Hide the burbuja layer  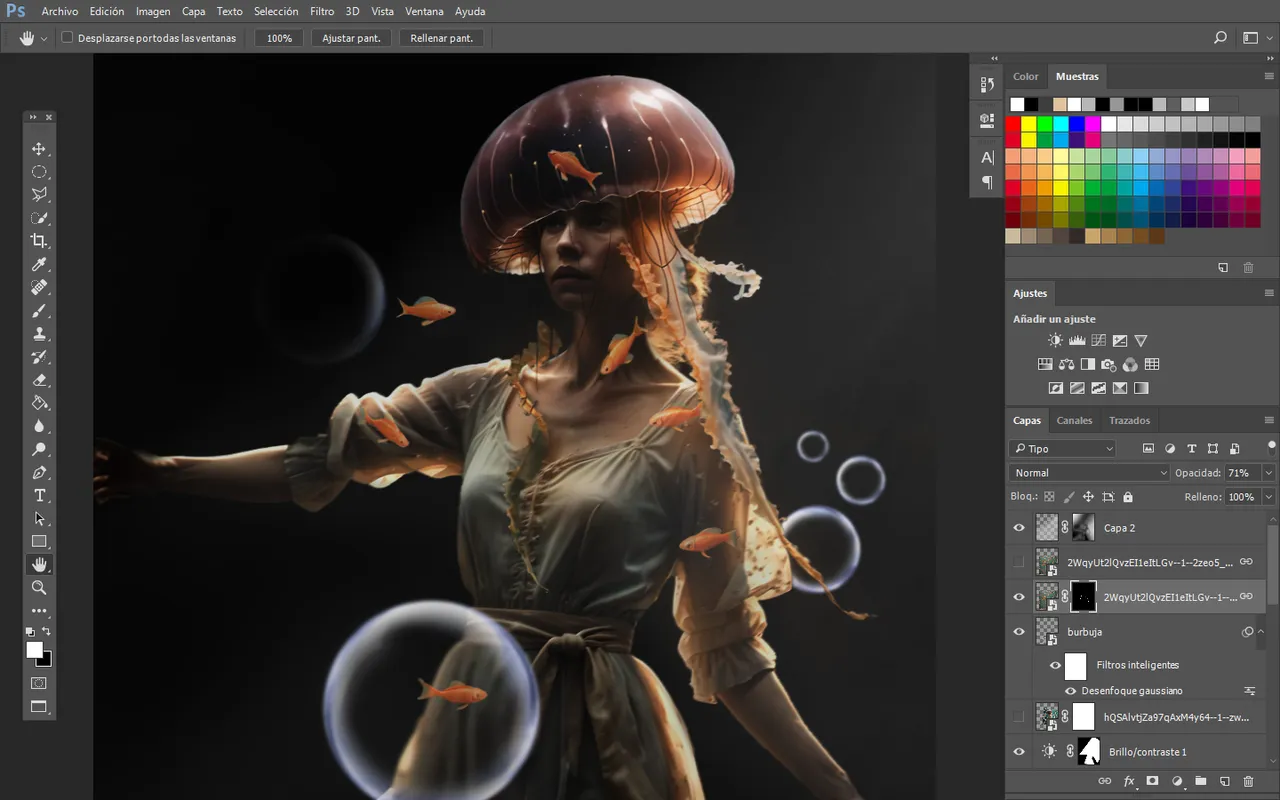pyautogui.click(x=1019, y=632)
